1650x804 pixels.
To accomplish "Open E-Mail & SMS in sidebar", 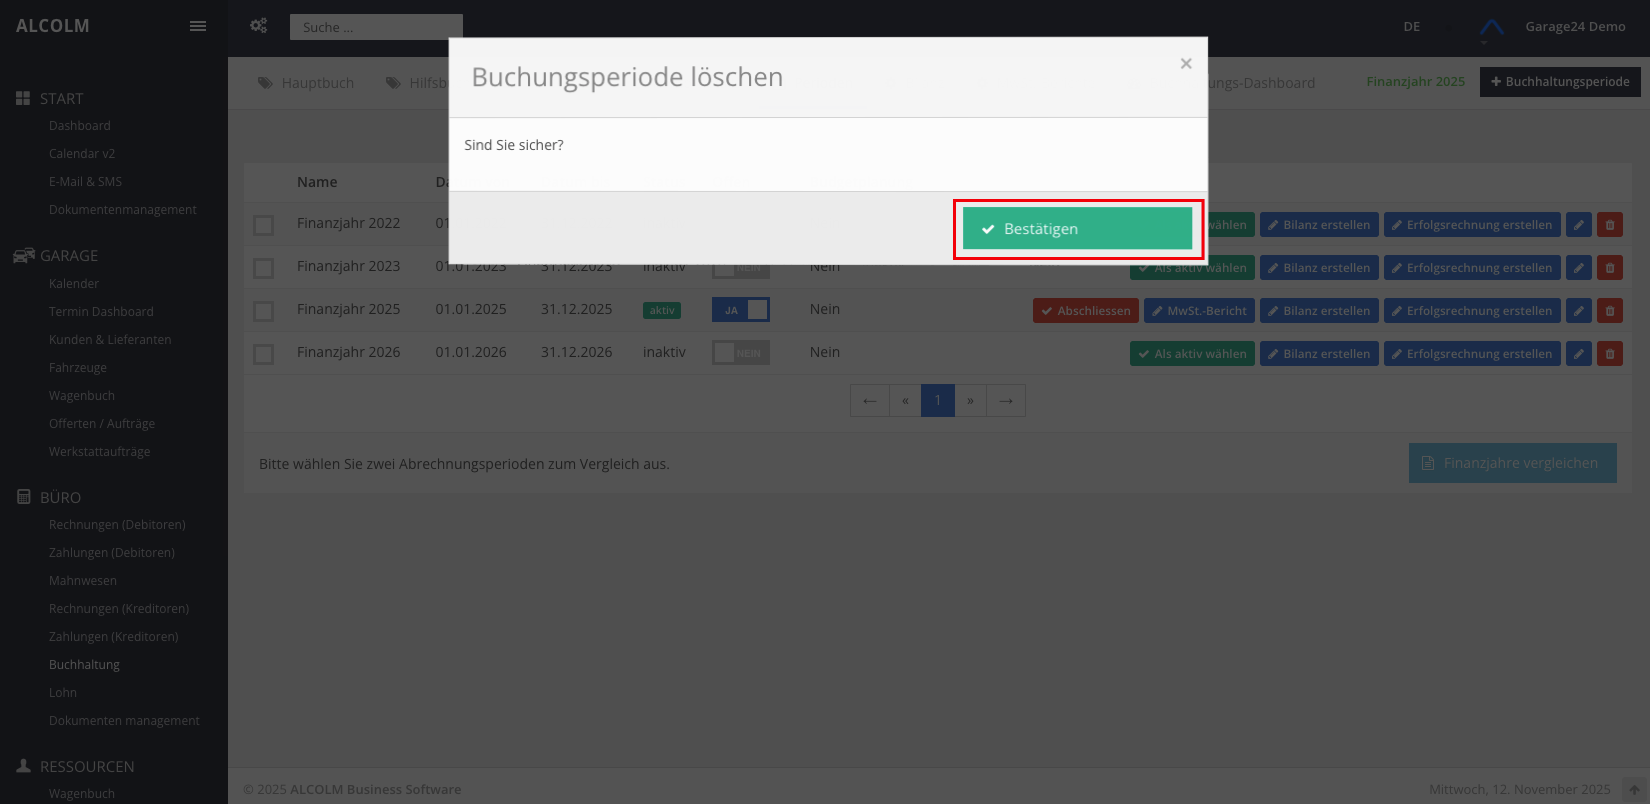I will (x=85, y=182).
